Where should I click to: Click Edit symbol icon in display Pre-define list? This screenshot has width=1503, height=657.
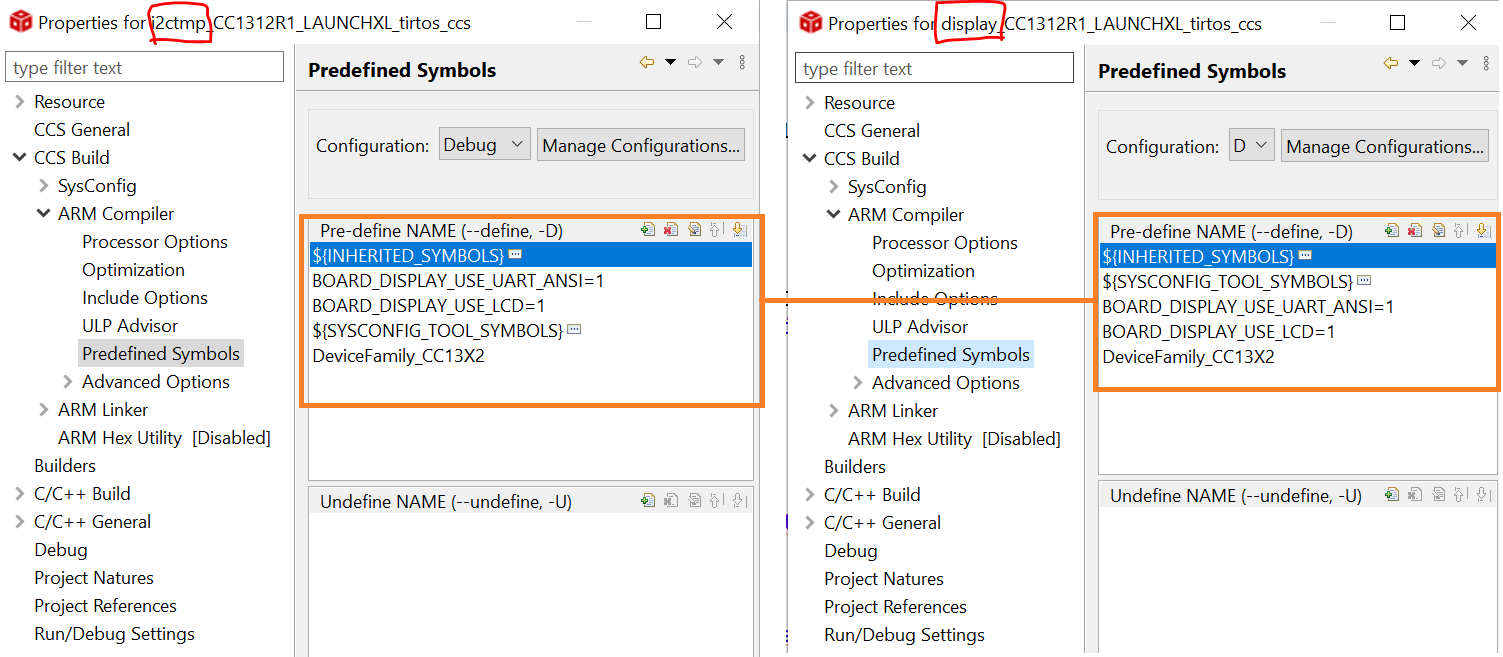(x=1438, y=231)
